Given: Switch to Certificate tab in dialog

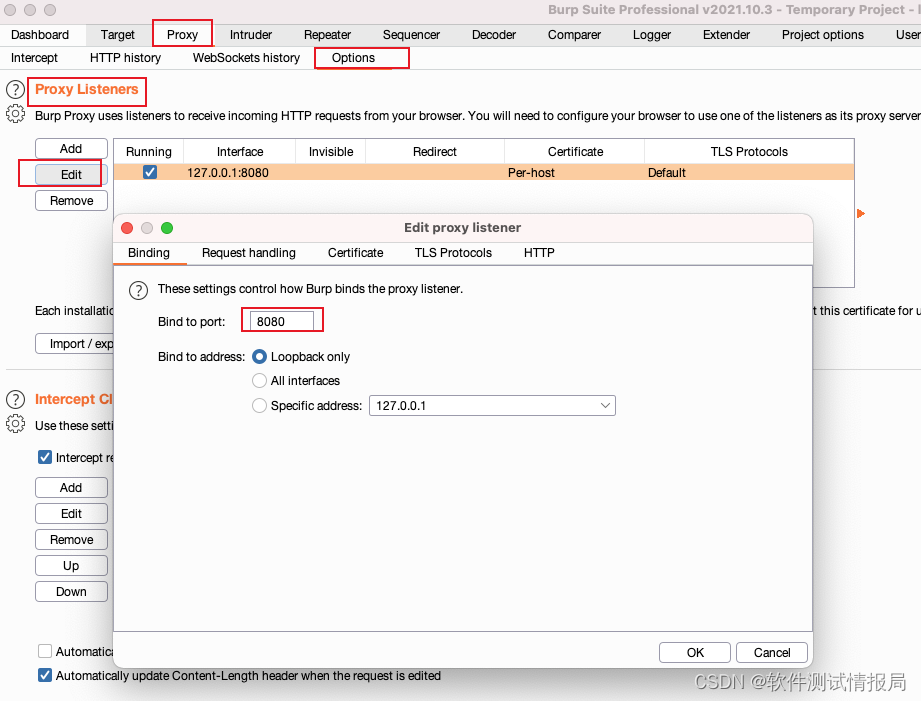Looking at the screenshot, I should (355, 253).
